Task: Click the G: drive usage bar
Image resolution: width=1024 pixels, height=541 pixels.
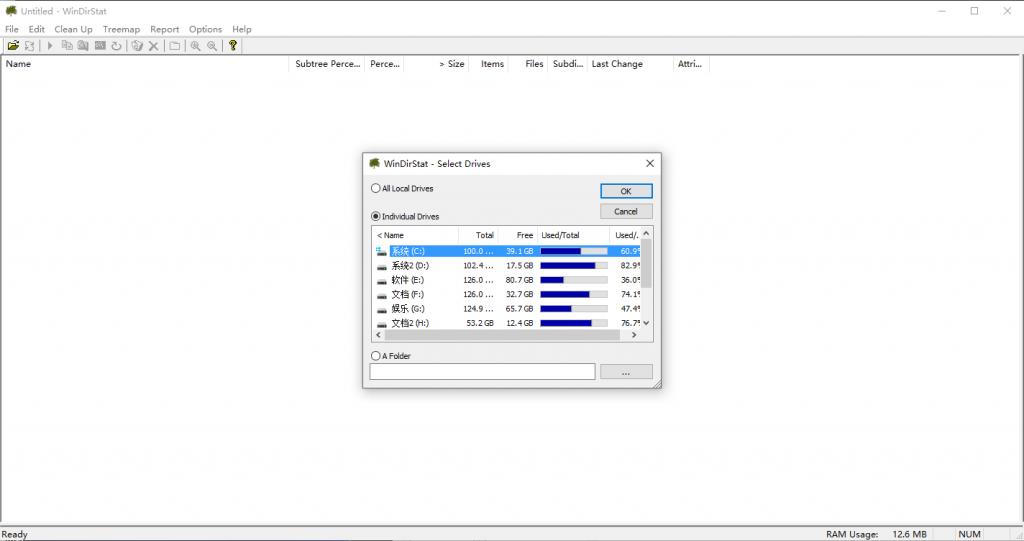Action: point(573,309)
